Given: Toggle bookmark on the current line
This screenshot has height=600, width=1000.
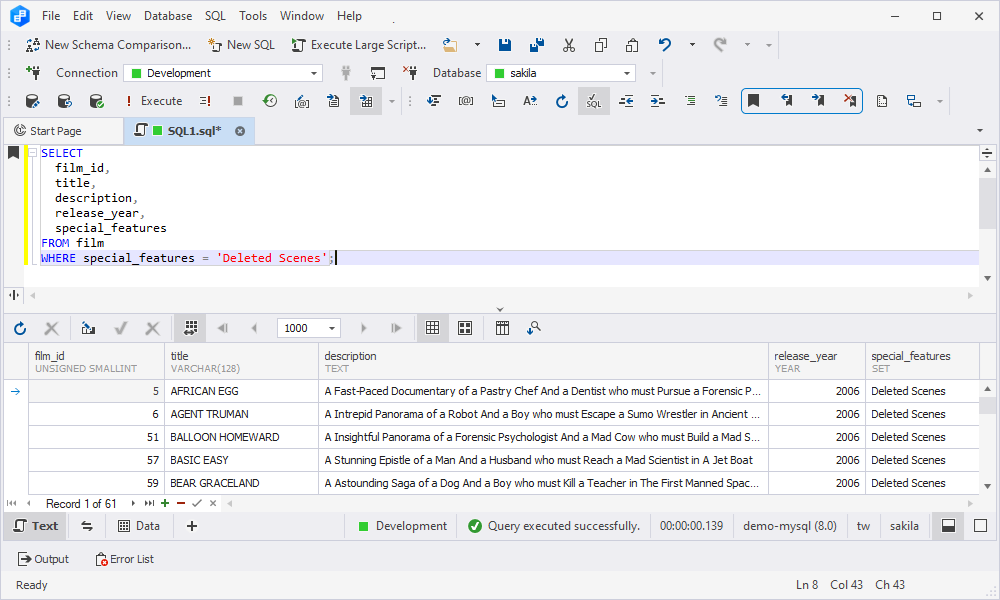Looking at the screenshot, I should (754, 101).
